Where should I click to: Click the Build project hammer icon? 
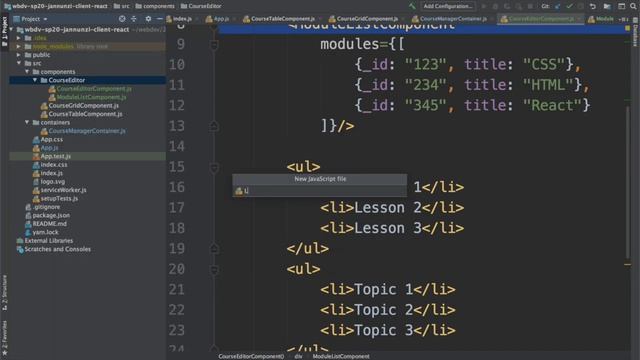(412, 6)
